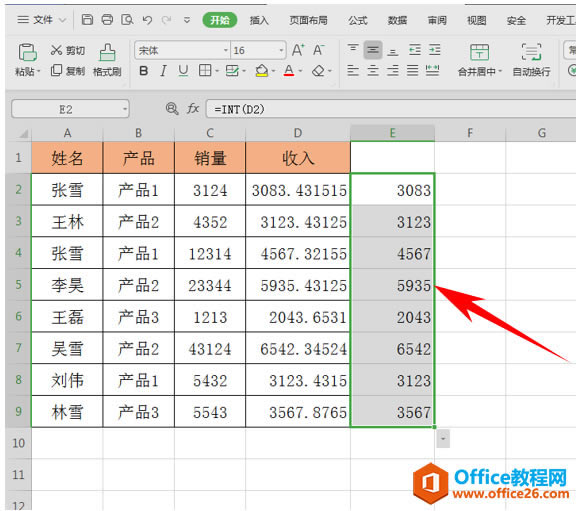The image size is (576, 511).
Task: Expand the Name Box dropdown arrow
Action: (125, 109)
